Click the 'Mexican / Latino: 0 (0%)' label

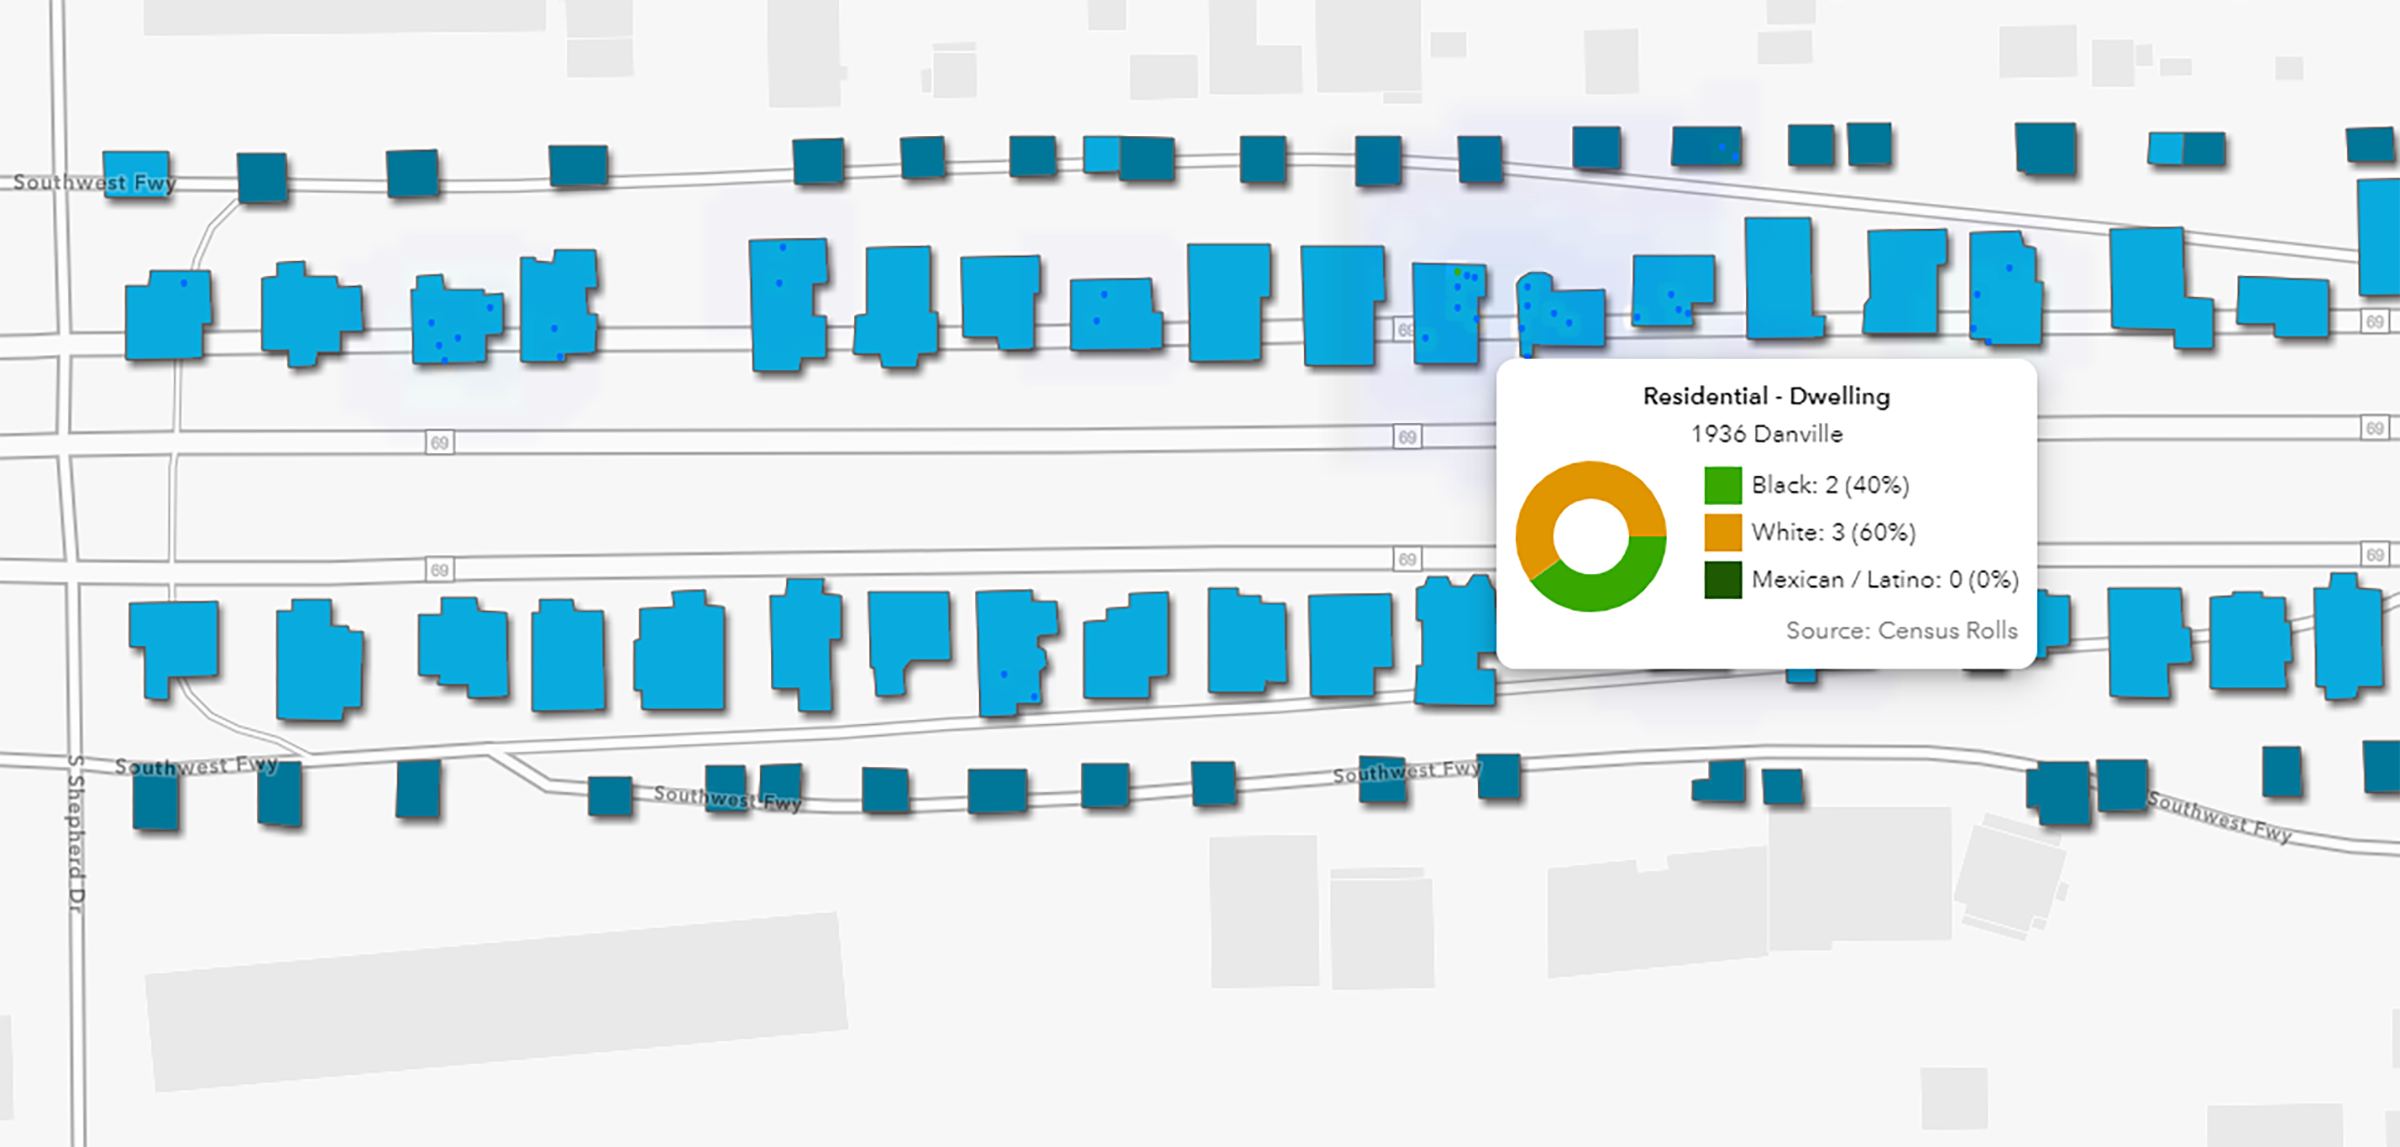(x=1885, y=580)
